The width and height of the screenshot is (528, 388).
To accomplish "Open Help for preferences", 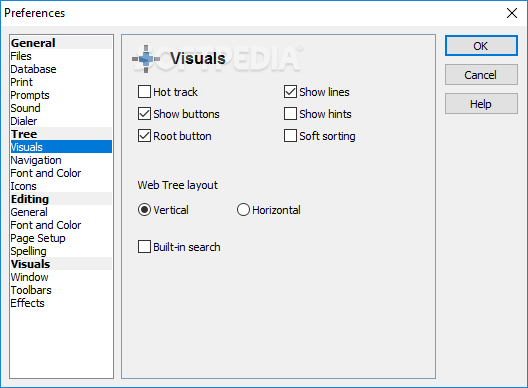I will click(481, 104).
